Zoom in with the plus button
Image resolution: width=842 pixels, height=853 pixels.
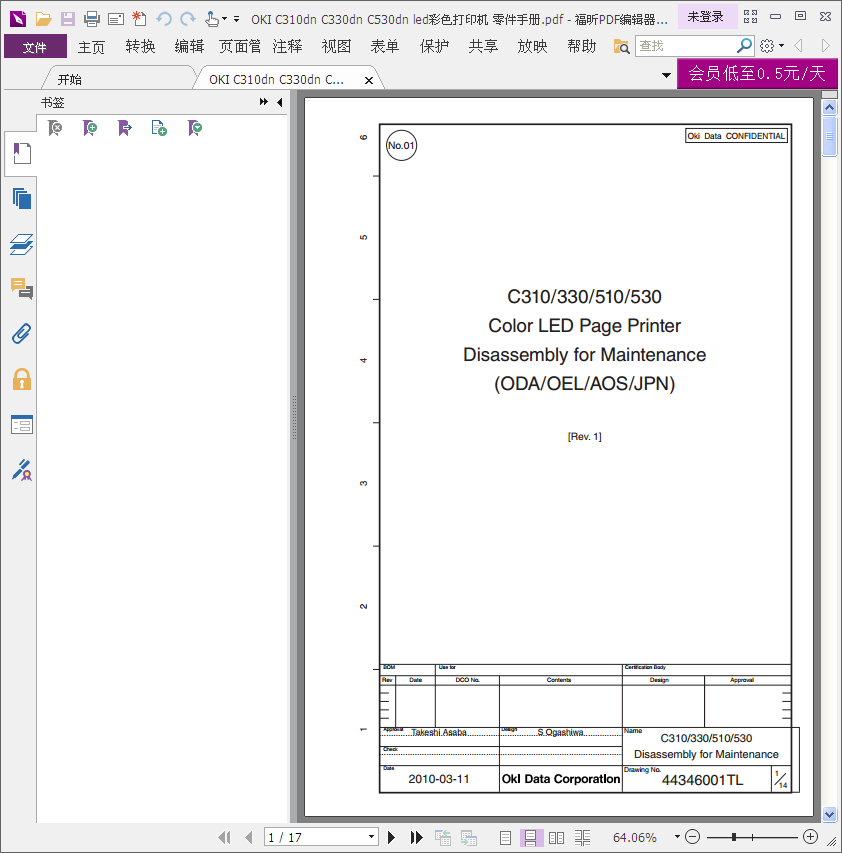(810, 837)
